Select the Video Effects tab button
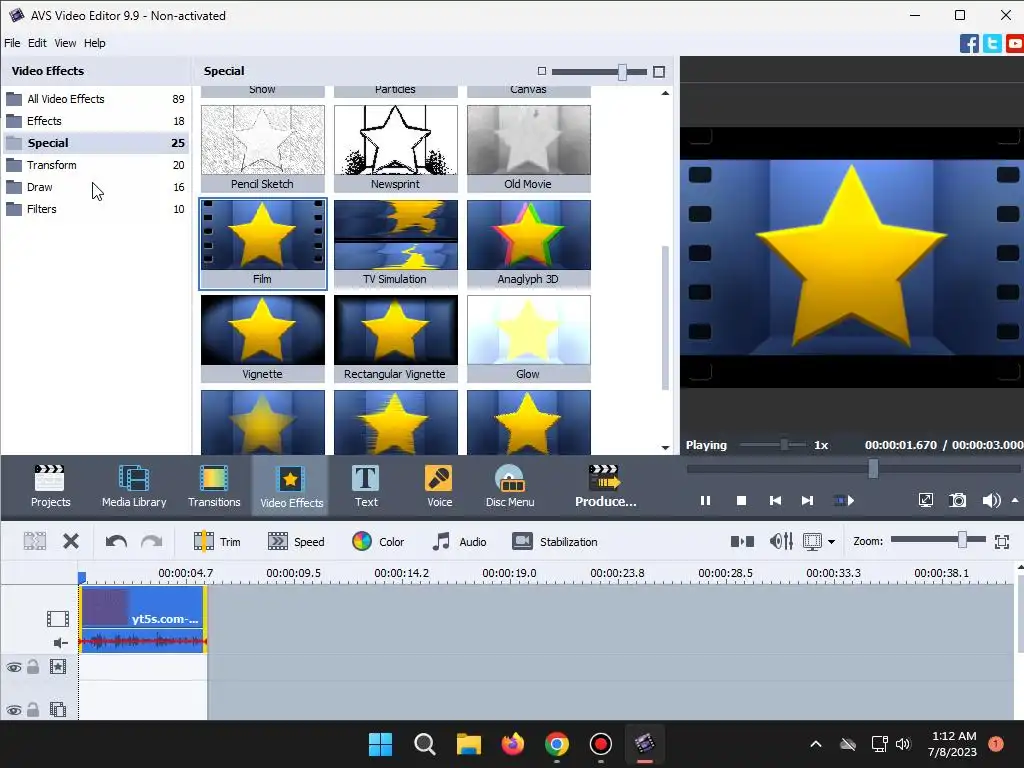The height and width of the screenshot is (768, 1024). click(x=291, y=485)
